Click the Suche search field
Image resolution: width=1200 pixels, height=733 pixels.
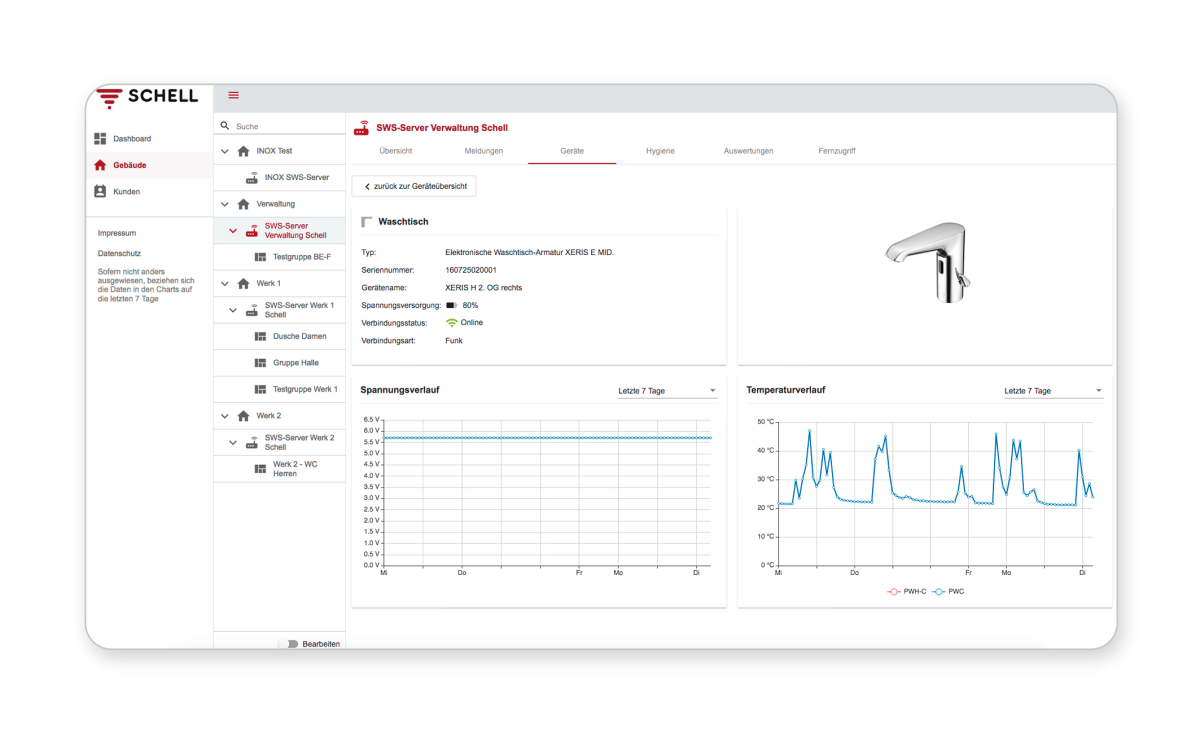(285, 127)
